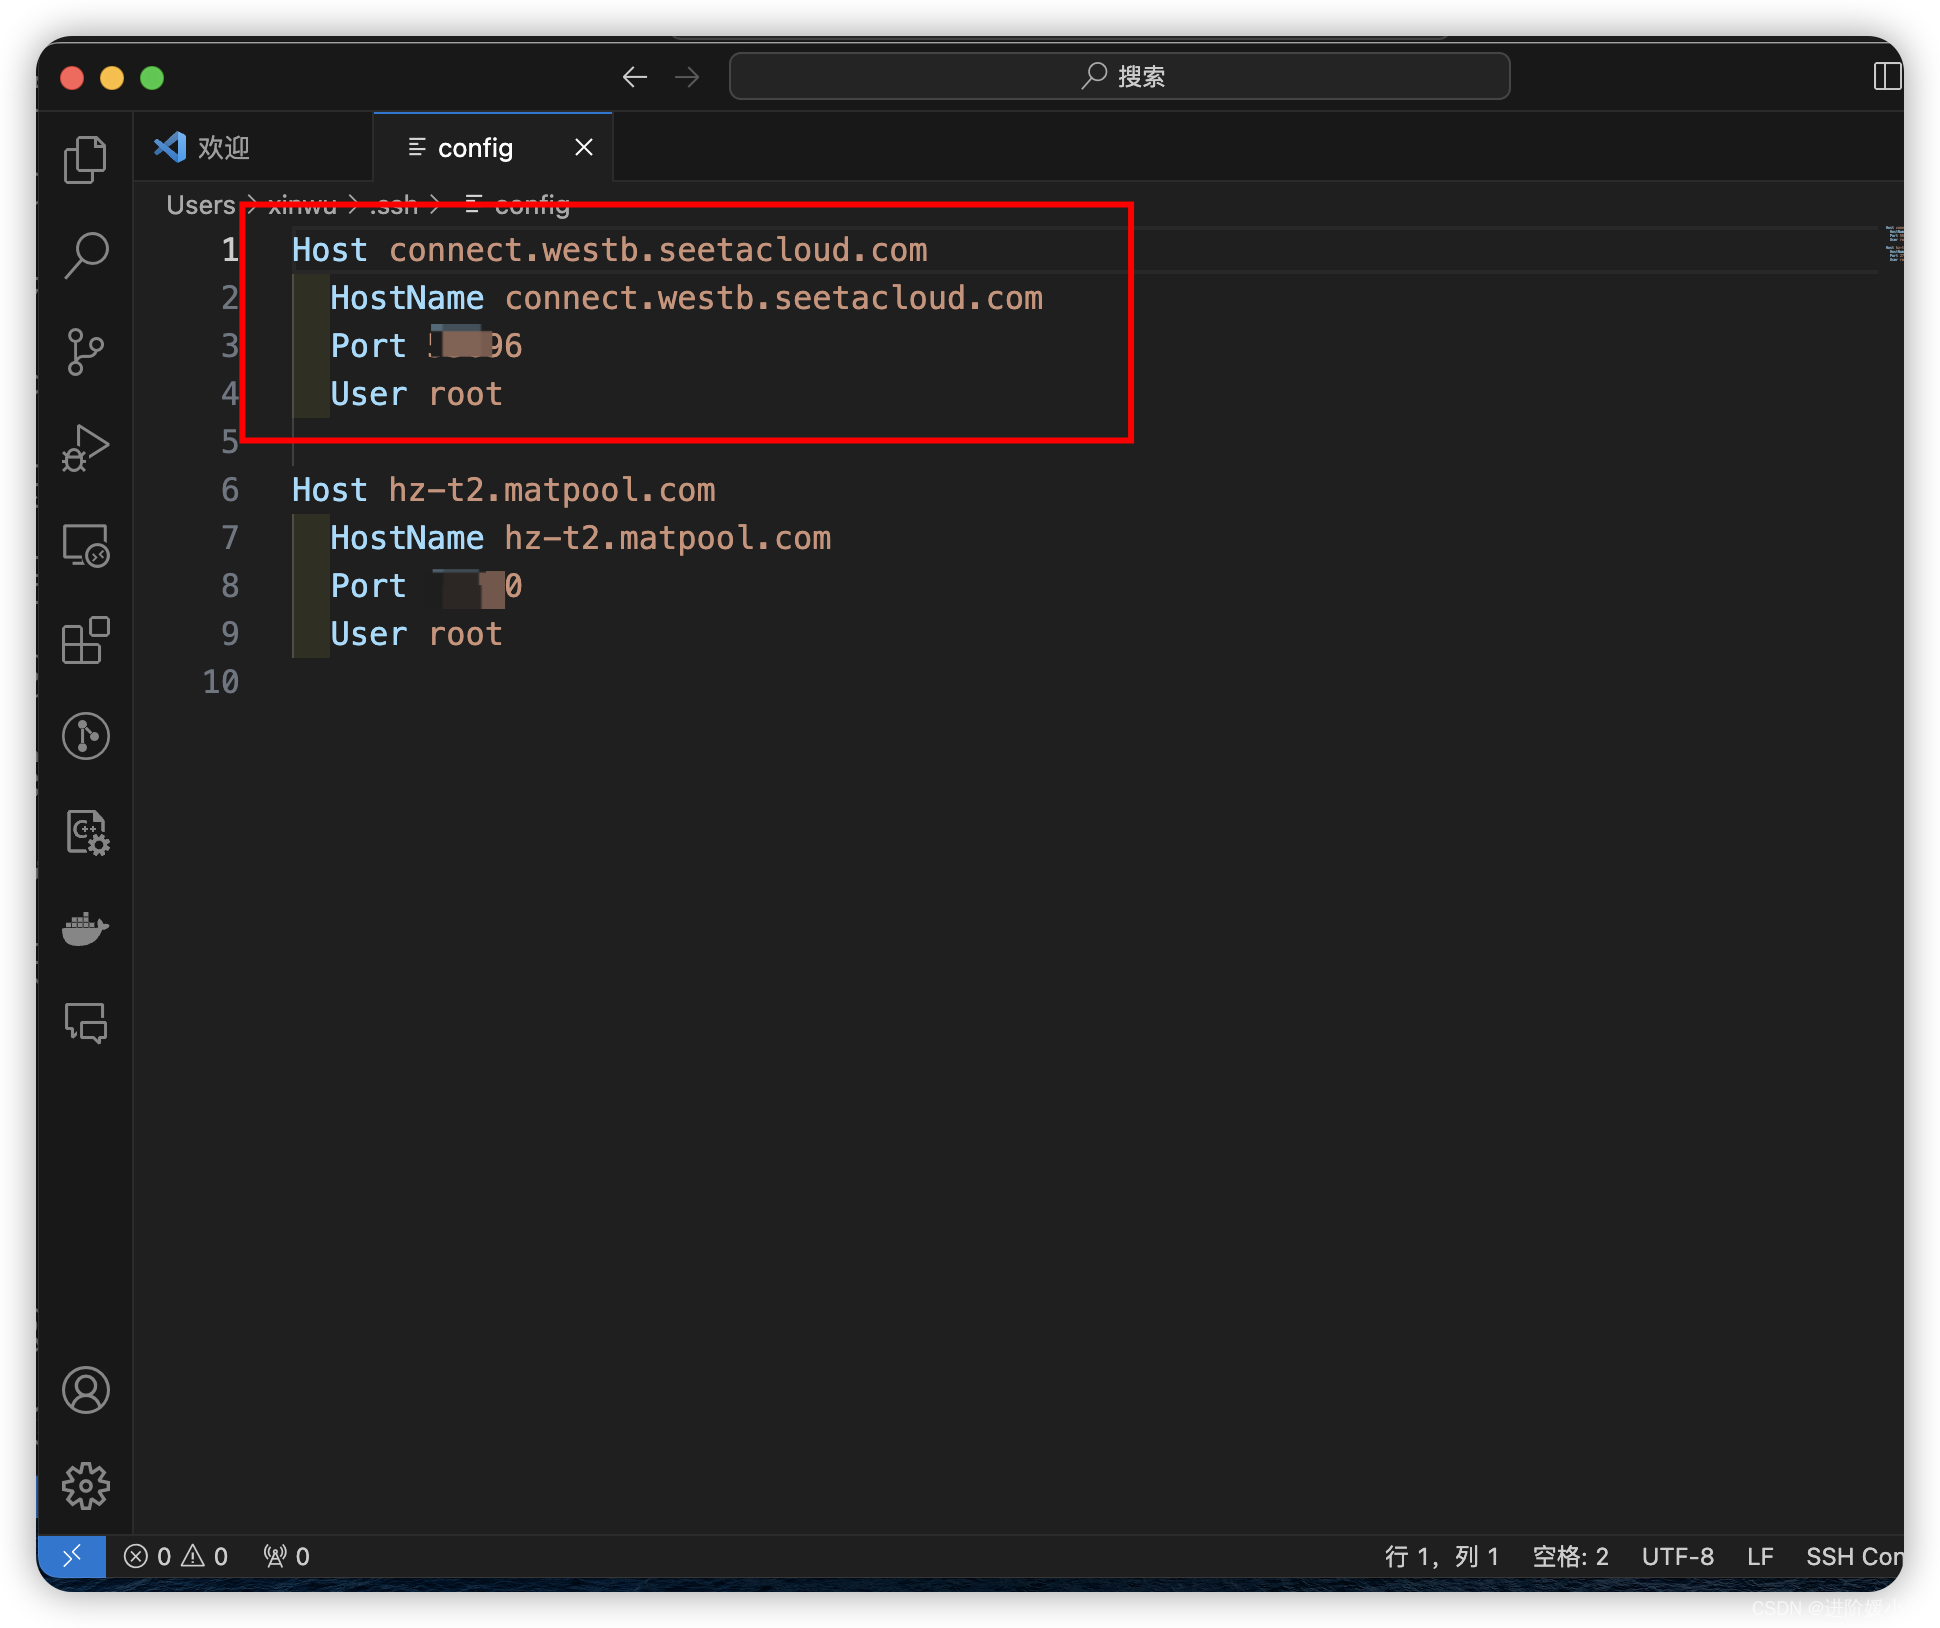The width and height of the screenshot is (1940, 1628).
Task: Show errors and warnings count in status bar
Action: [176, 1556]
